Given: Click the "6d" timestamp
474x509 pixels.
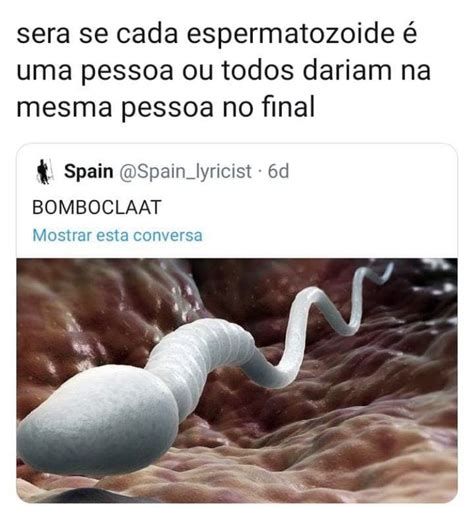Looking at the screenshot, I should 278,171.
